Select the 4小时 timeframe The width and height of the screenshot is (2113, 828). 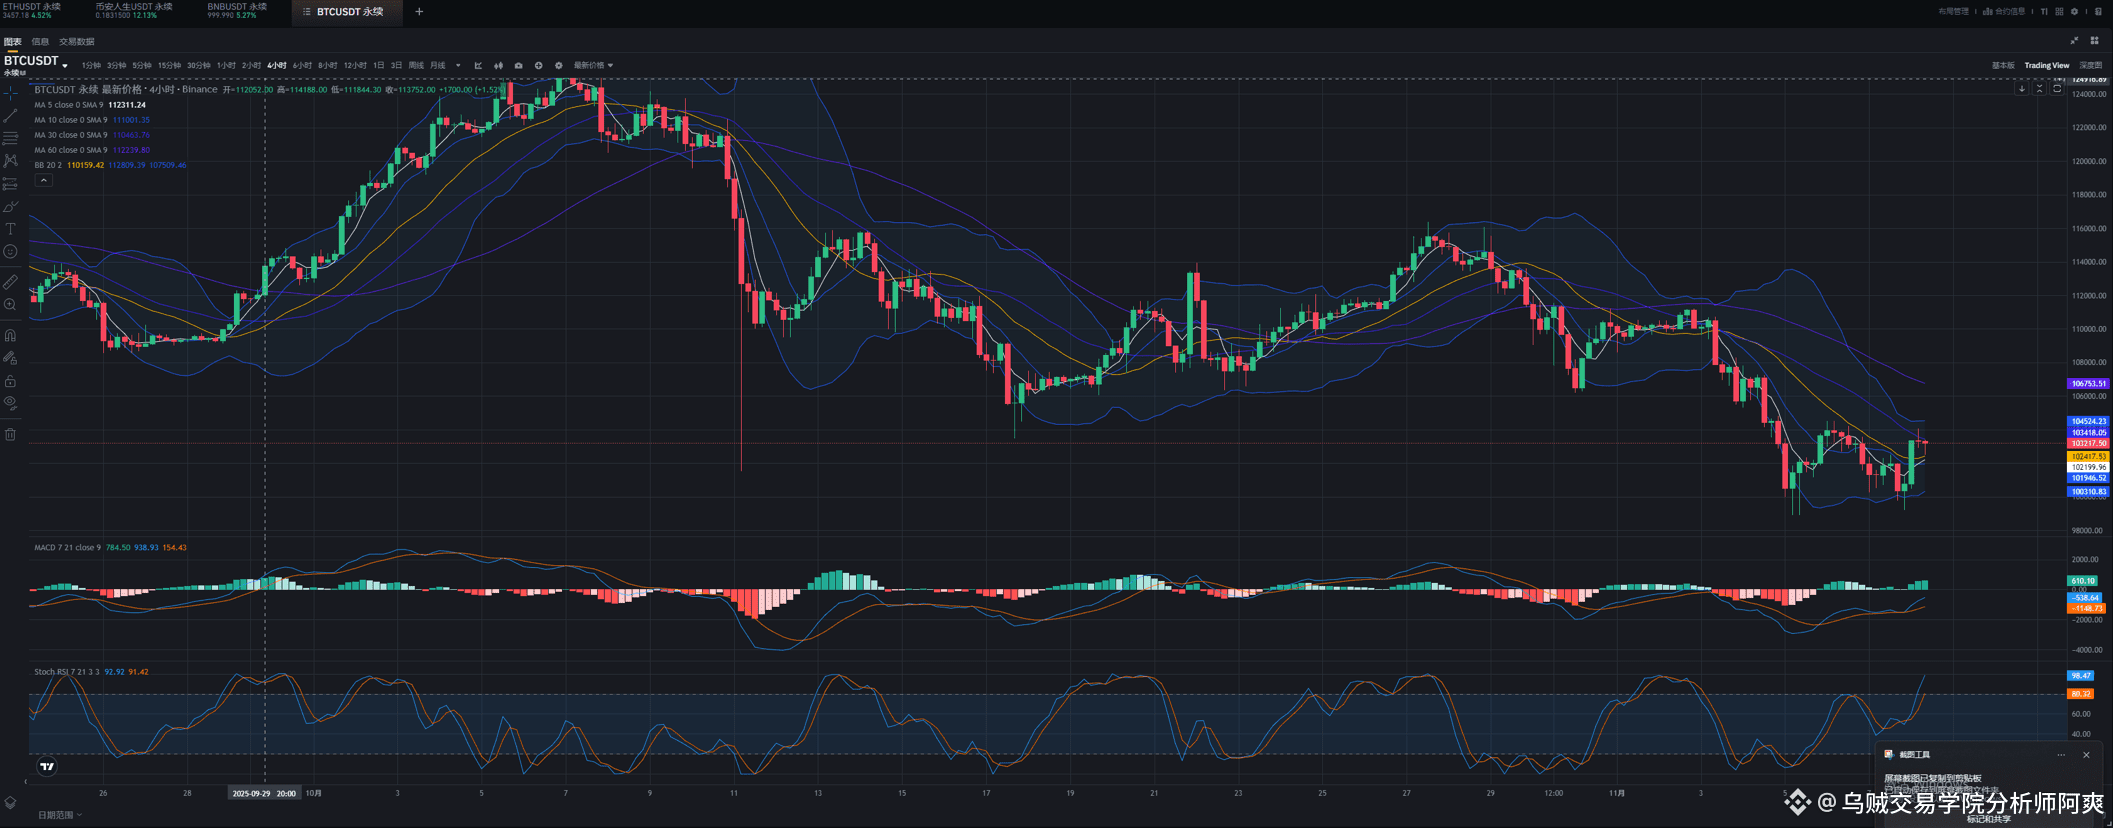coord(276,66)
